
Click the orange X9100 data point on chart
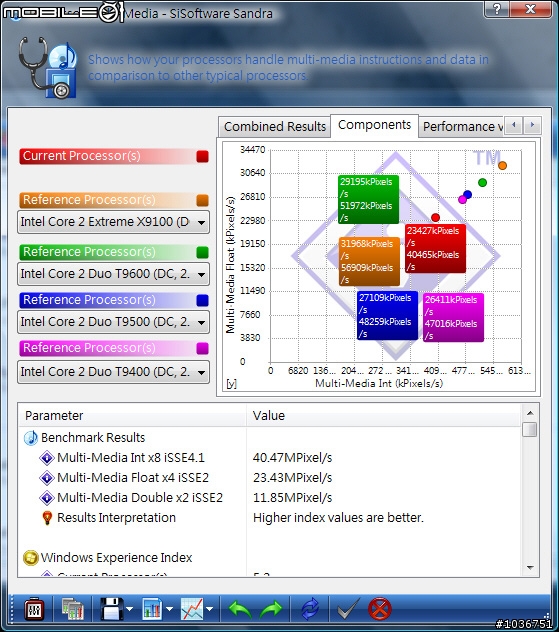coord(502,166)
